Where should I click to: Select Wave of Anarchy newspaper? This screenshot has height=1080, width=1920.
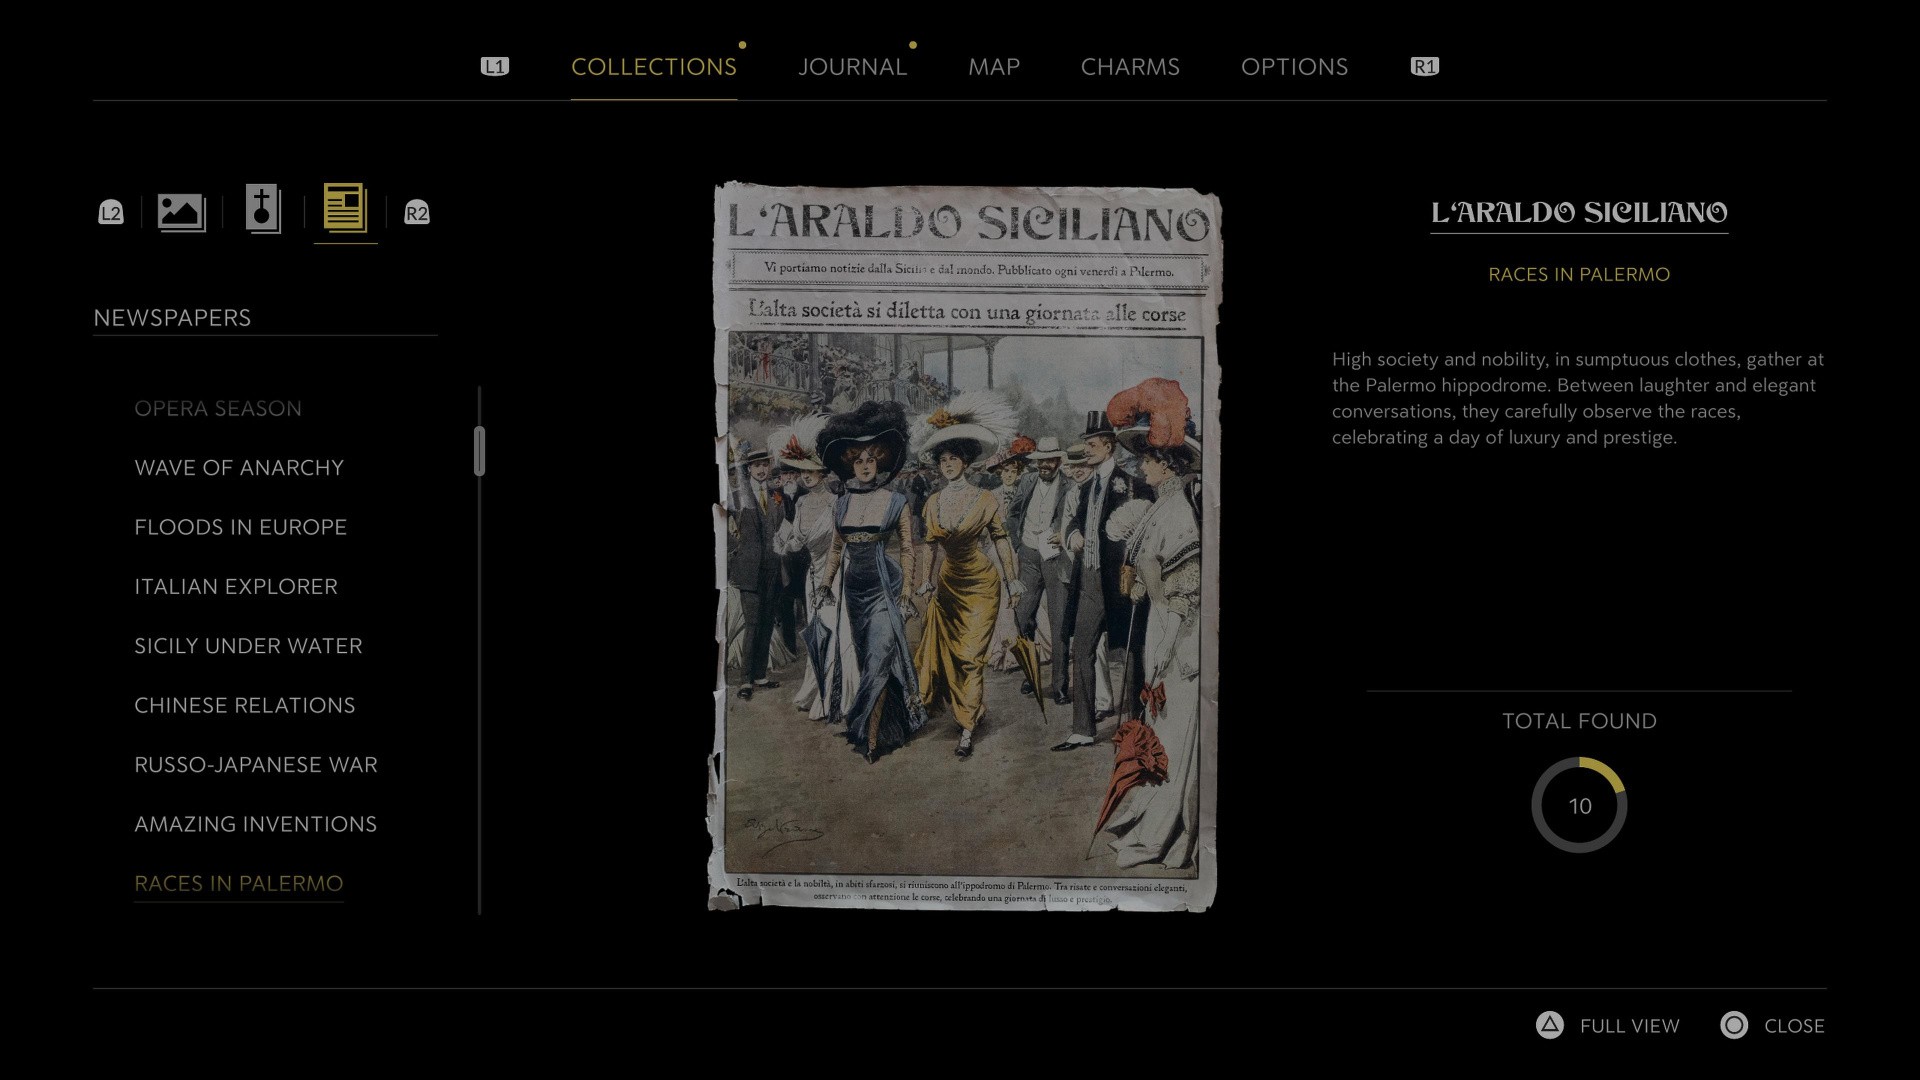click(x=239, y=468)
